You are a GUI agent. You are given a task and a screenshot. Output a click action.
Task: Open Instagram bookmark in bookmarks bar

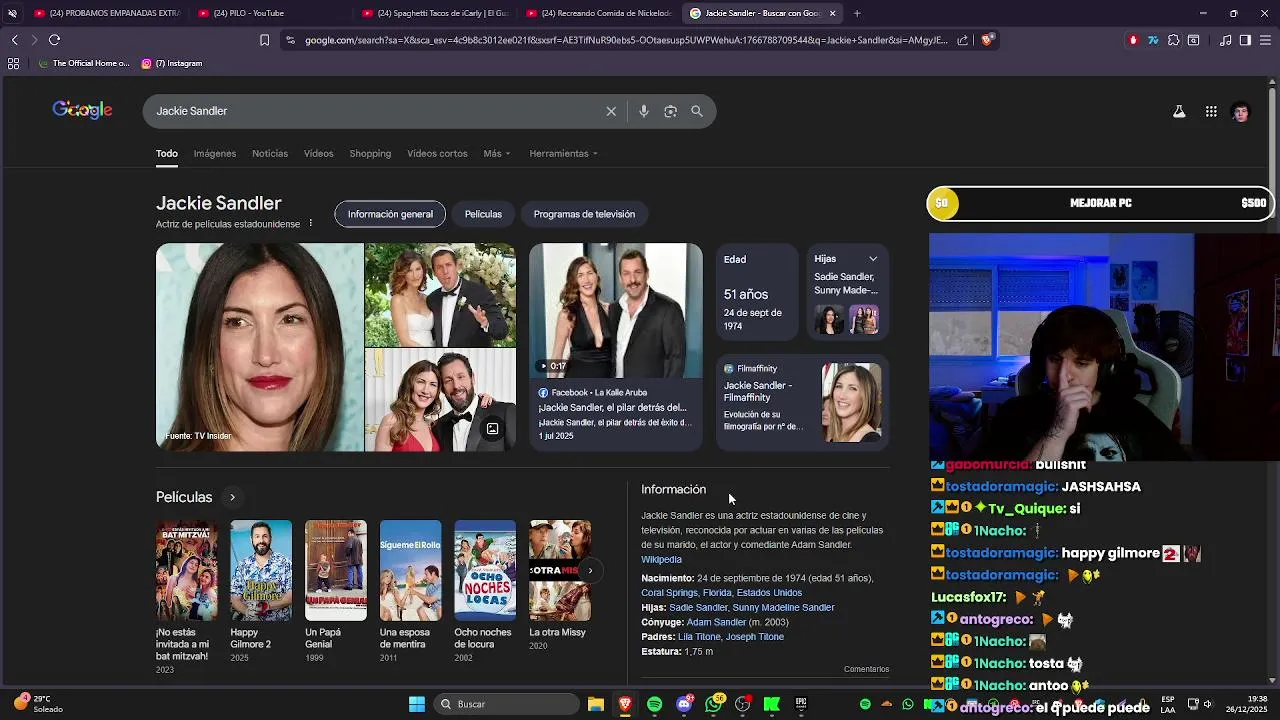(x=172, y=63)
